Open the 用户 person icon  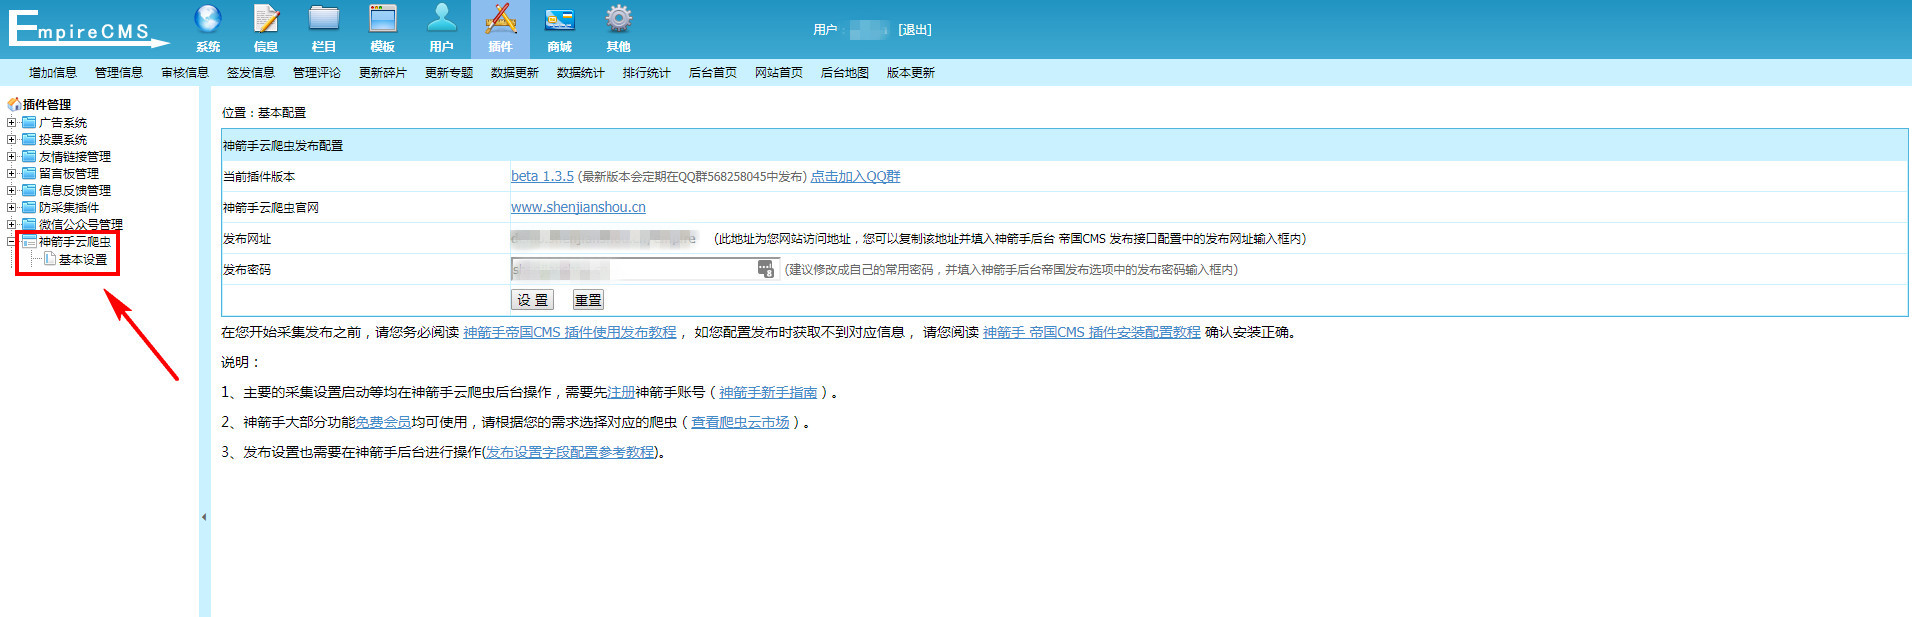(442, 19)
